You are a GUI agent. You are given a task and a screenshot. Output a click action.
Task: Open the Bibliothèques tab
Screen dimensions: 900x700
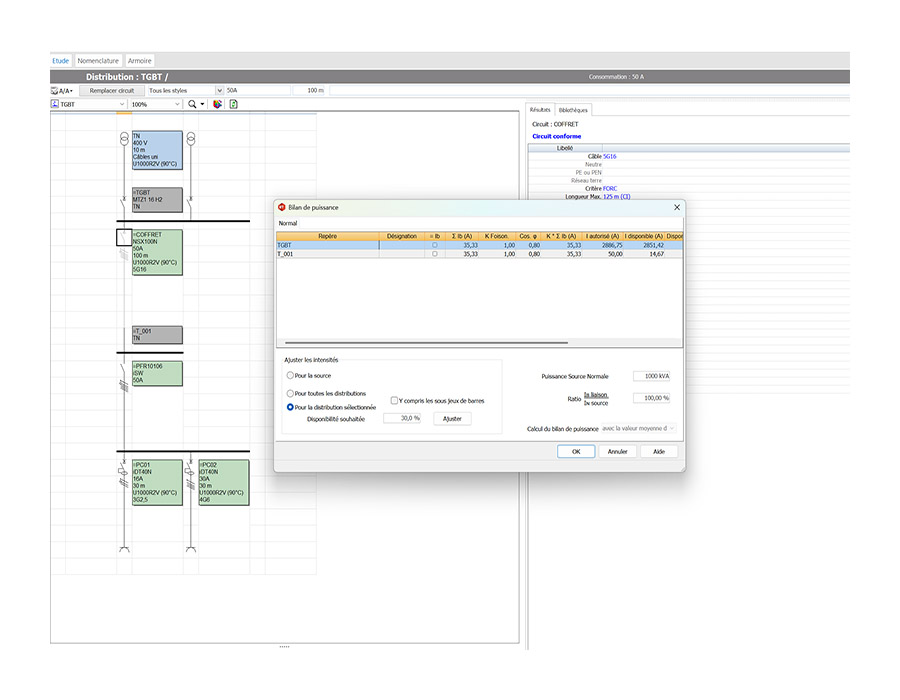[x=574, y=110]
